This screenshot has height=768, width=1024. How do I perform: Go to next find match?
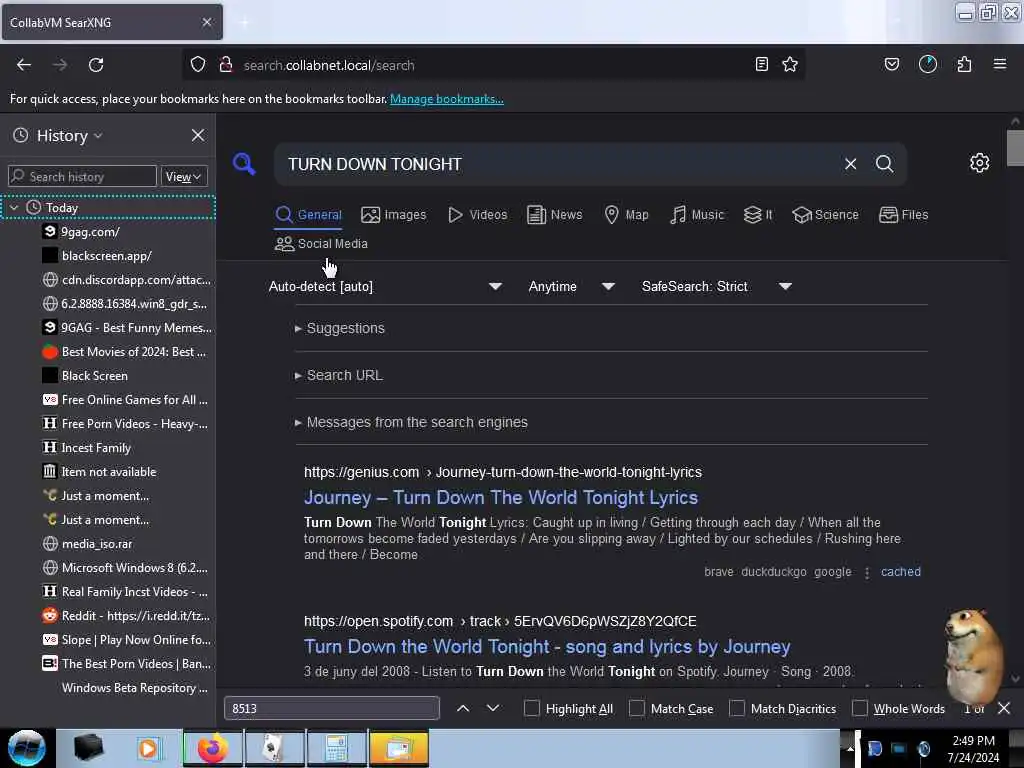(x=493, y=709)
